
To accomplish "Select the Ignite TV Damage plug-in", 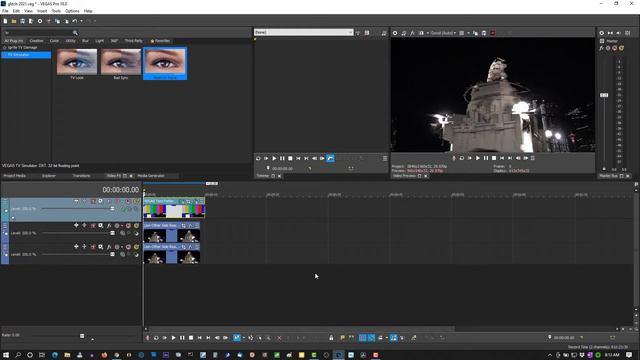I will [22, 48].
